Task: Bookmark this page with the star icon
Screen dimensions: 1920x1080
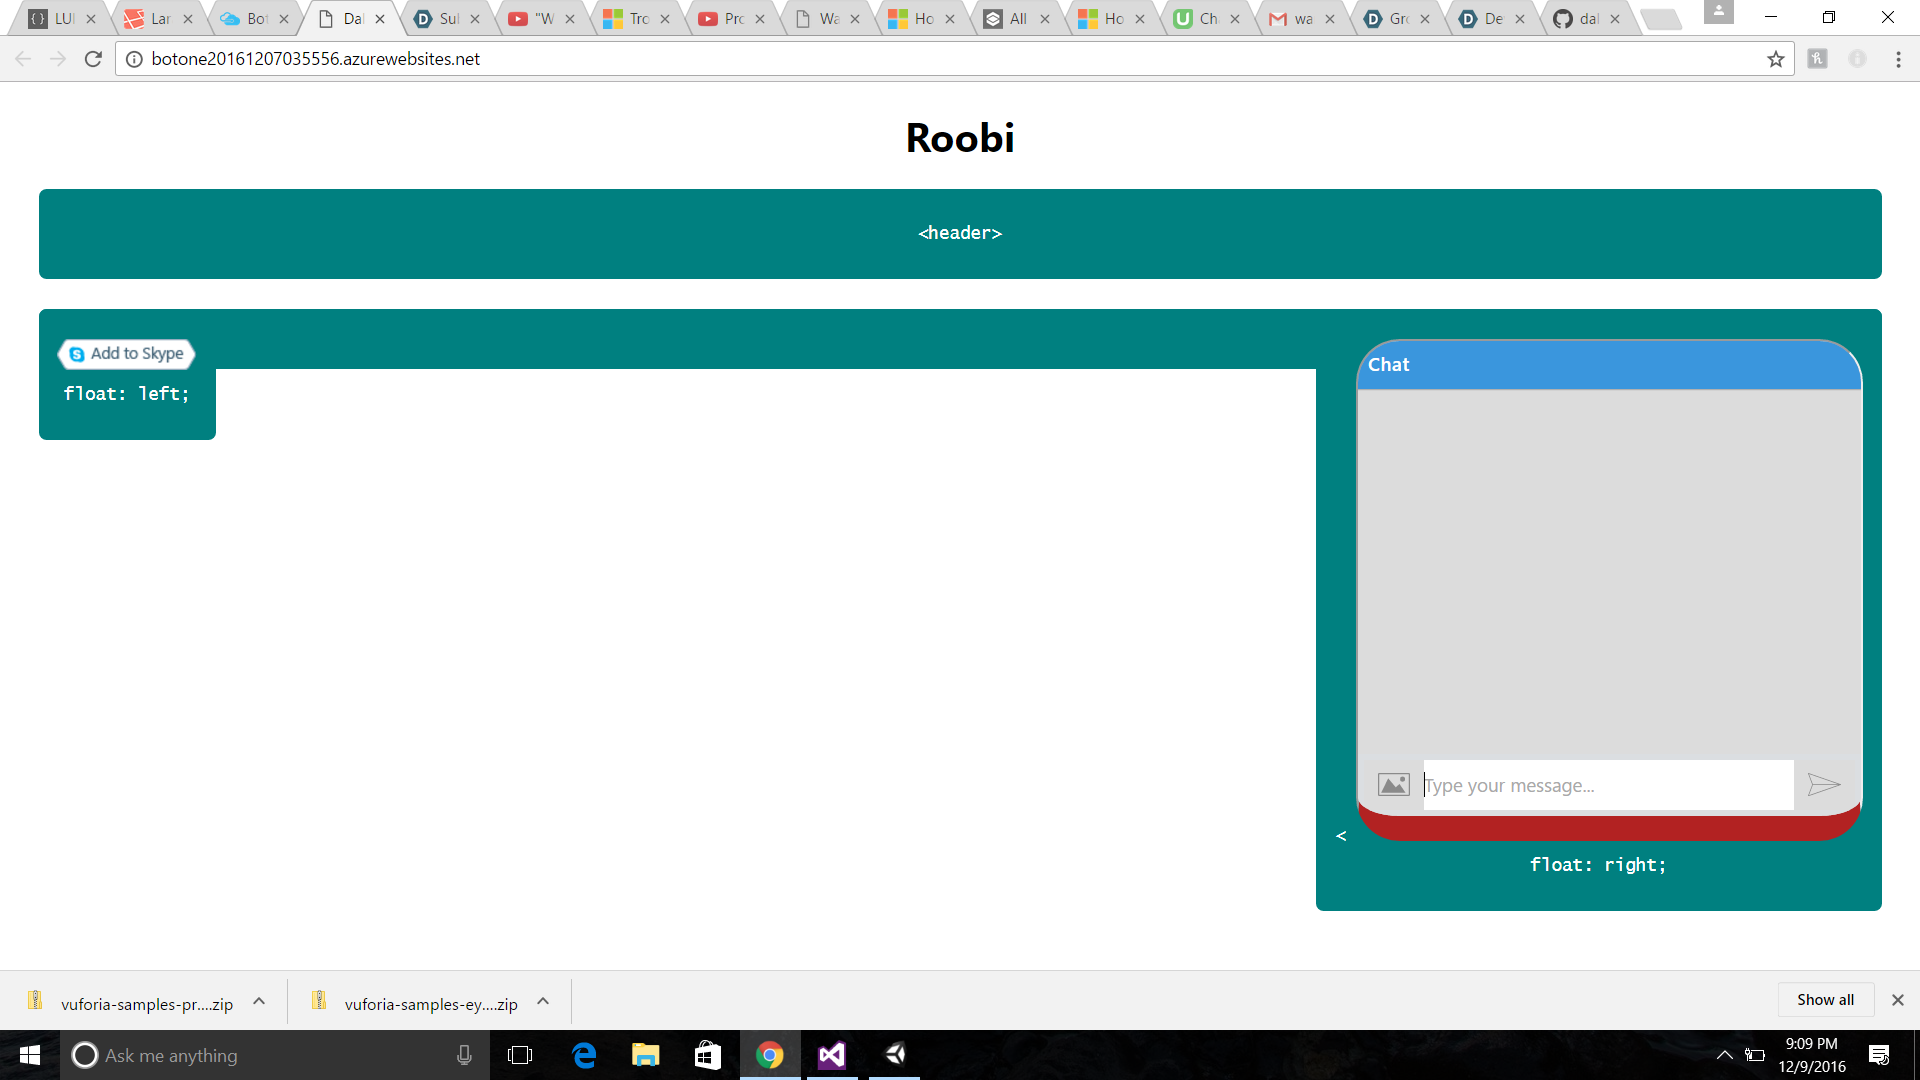Action: pyautogui.click(x=1776, y=59)
